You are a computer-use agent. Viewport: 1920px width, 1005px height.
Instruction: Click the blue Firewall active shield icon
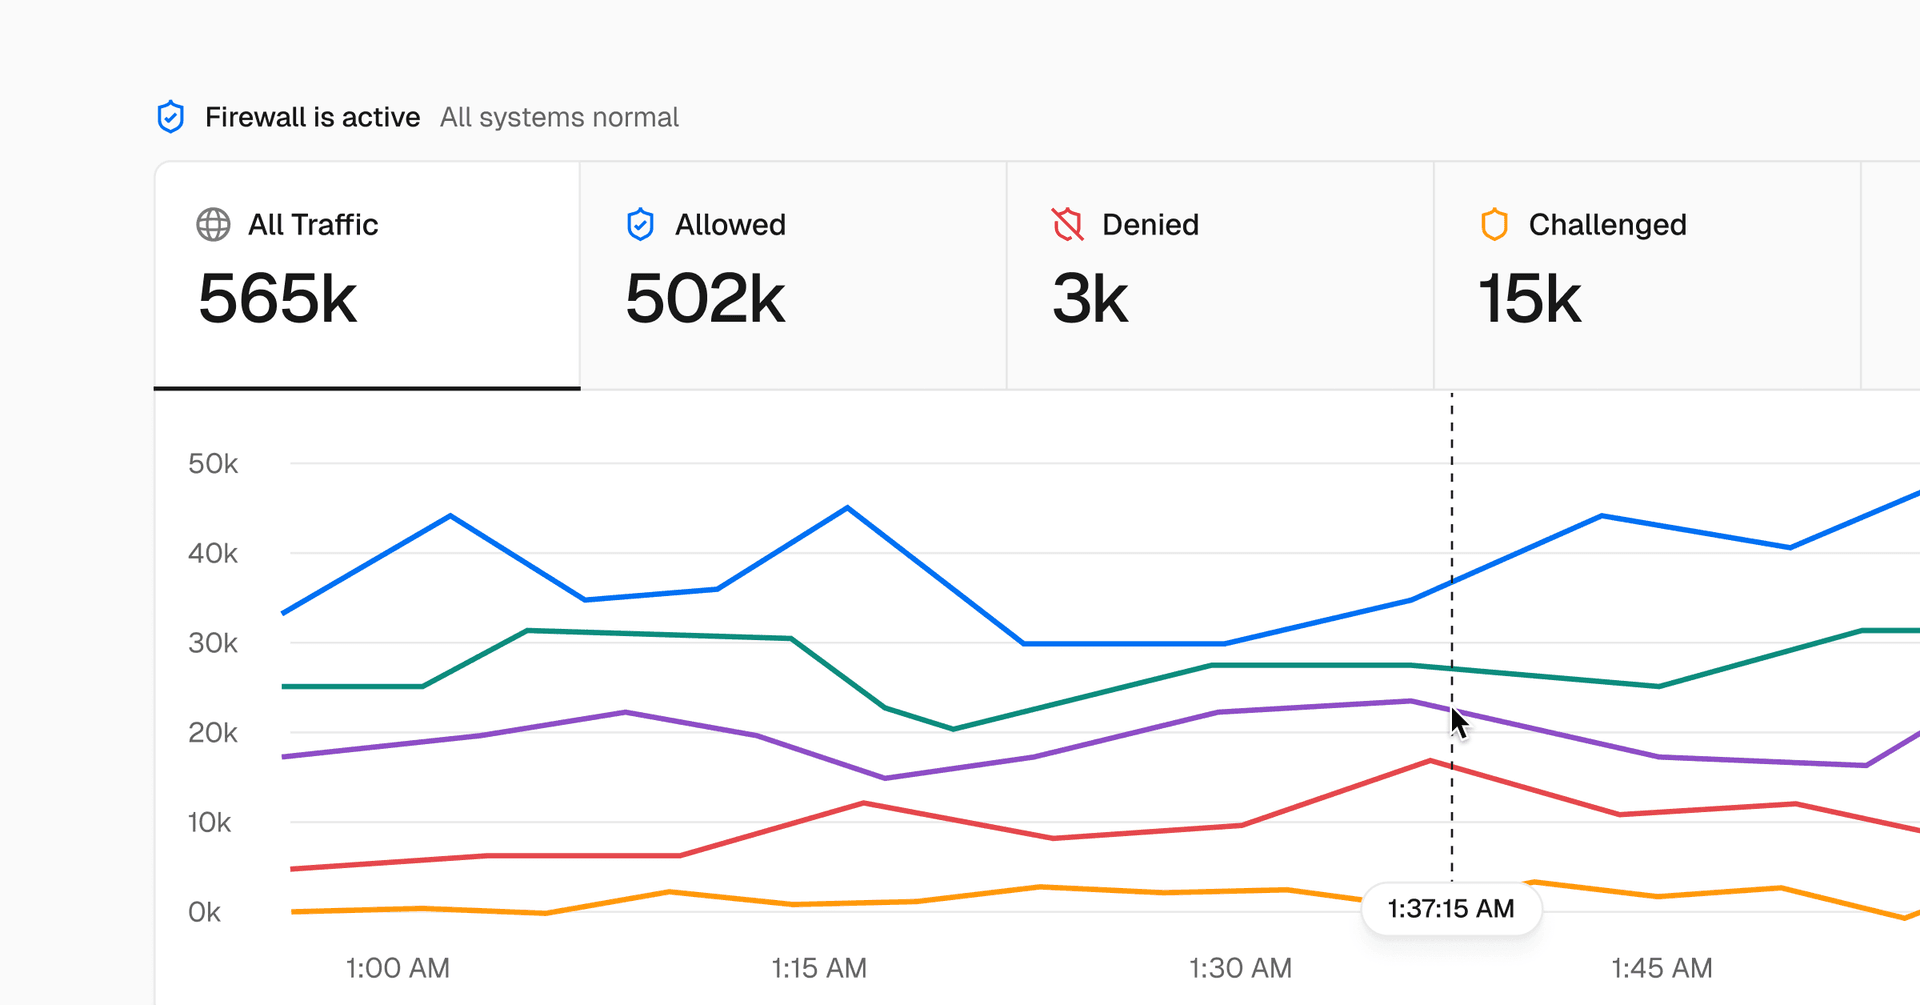coord(171,117)
